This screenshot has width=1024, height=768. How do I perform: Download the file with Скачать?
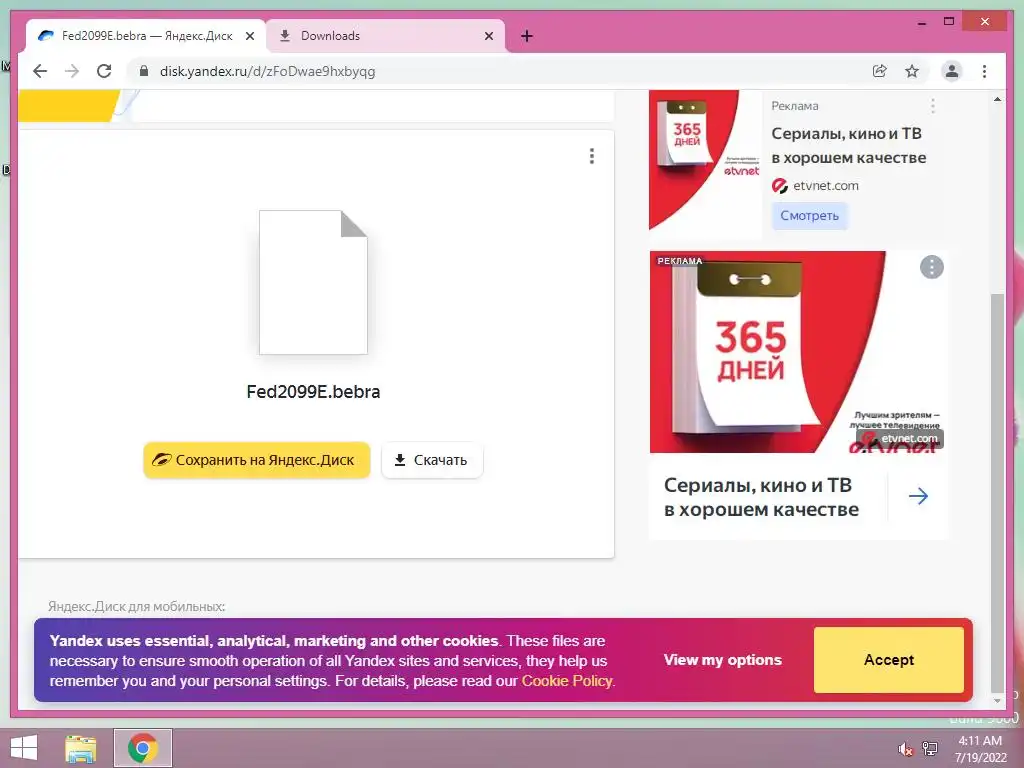pos(432,460)
